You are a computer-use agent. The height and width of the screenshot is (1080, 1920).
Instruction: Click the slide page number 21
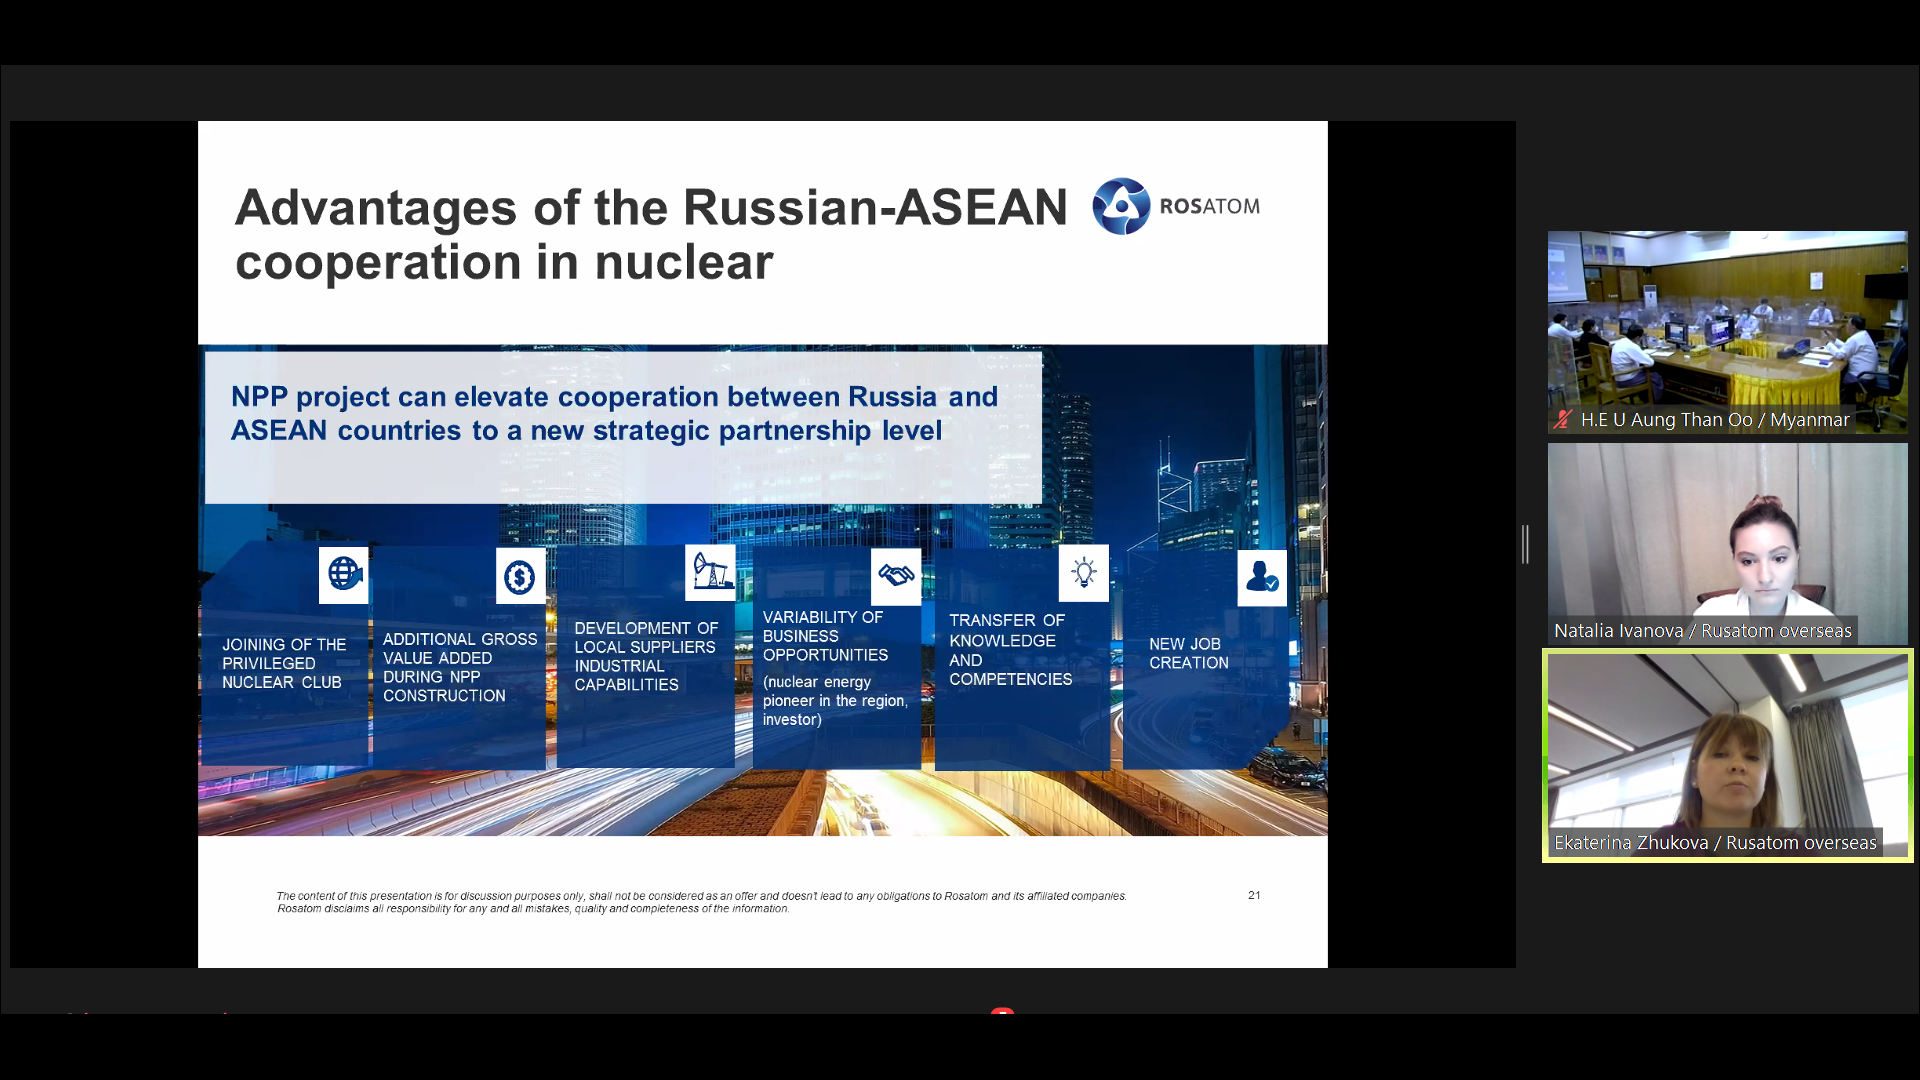coord(1254,895)
